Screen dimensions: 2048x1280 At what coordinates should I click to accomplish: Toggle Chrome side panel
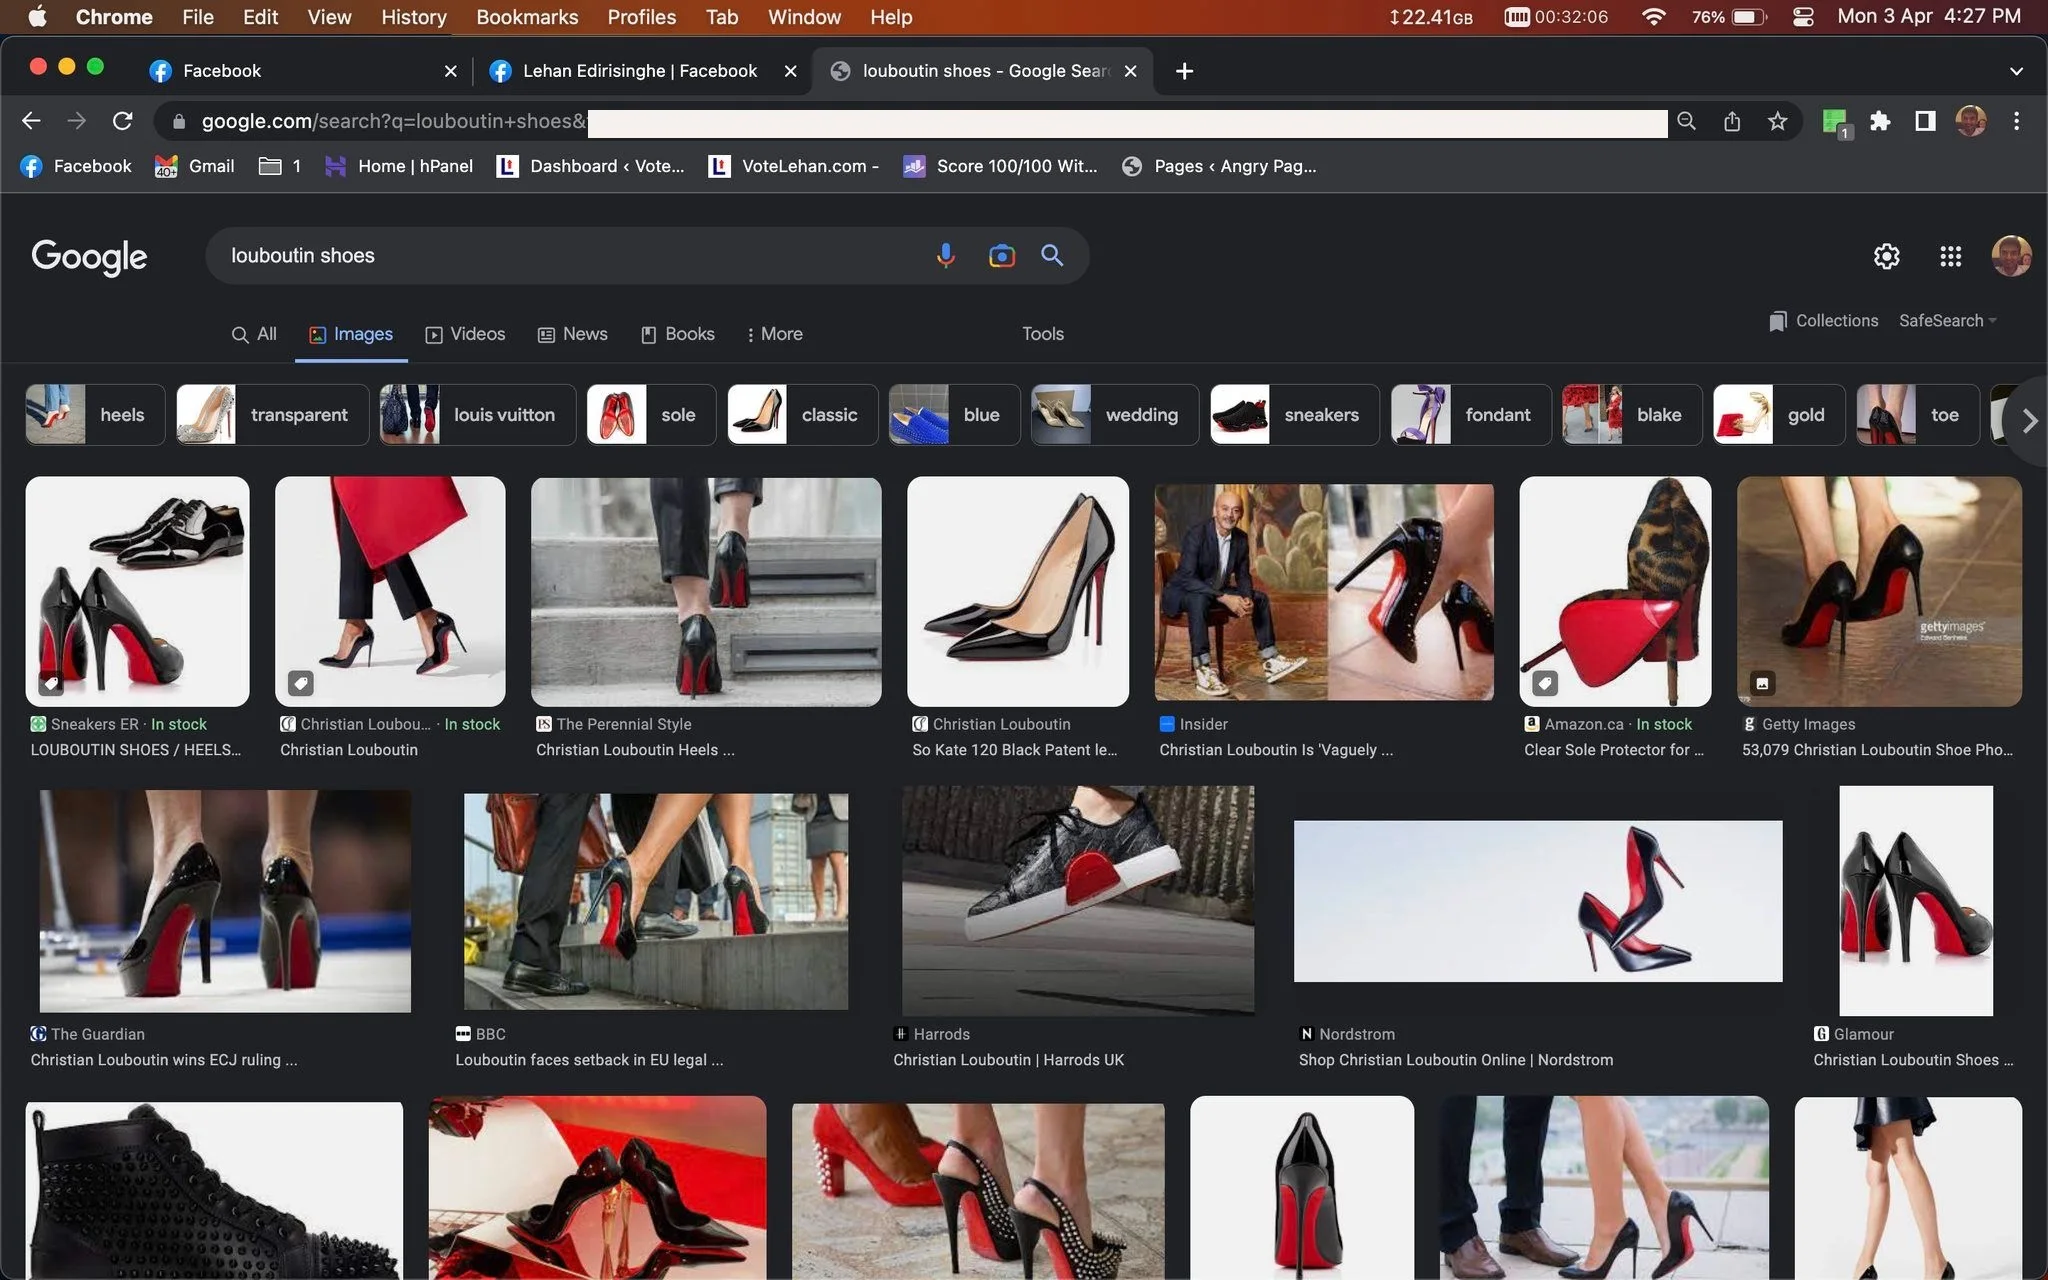(1925, 121)
